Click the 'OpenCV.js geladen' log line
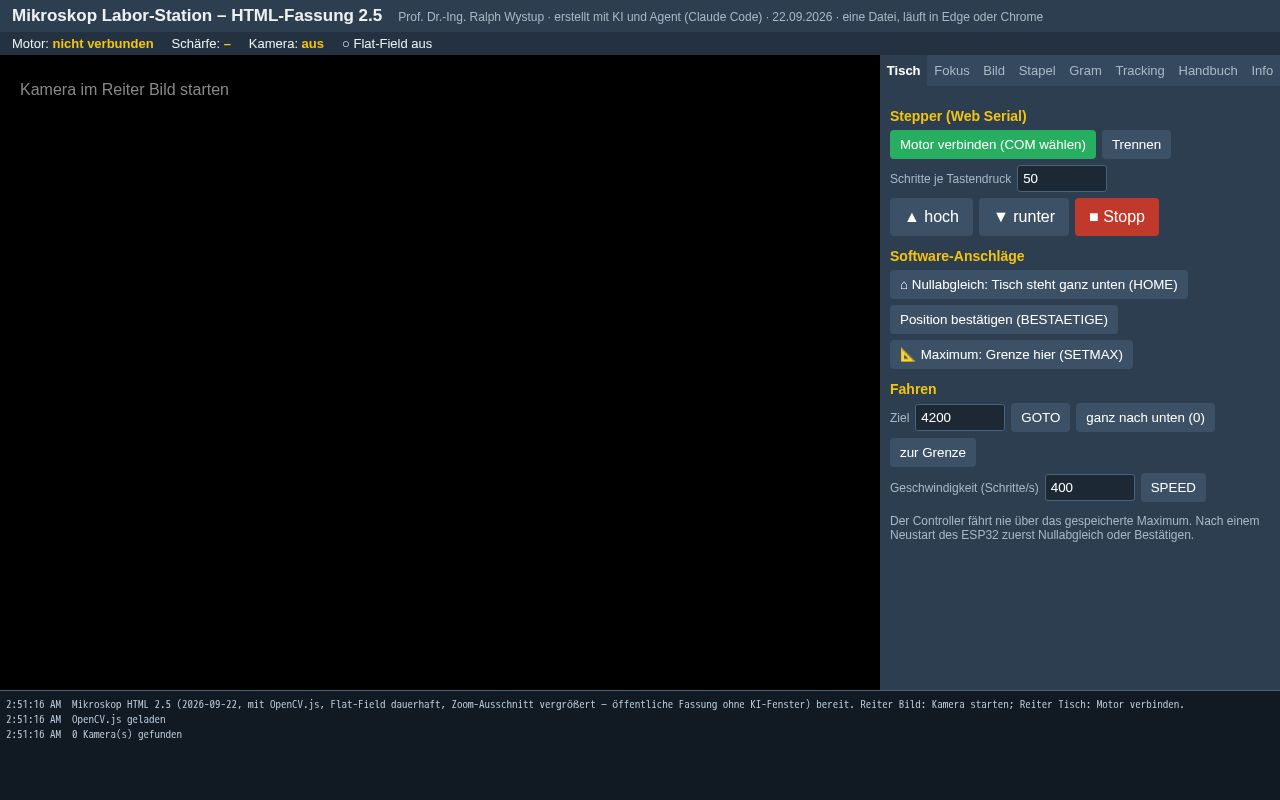The width and height of the screenshot is (1280, 800). (x=119, y=719)
